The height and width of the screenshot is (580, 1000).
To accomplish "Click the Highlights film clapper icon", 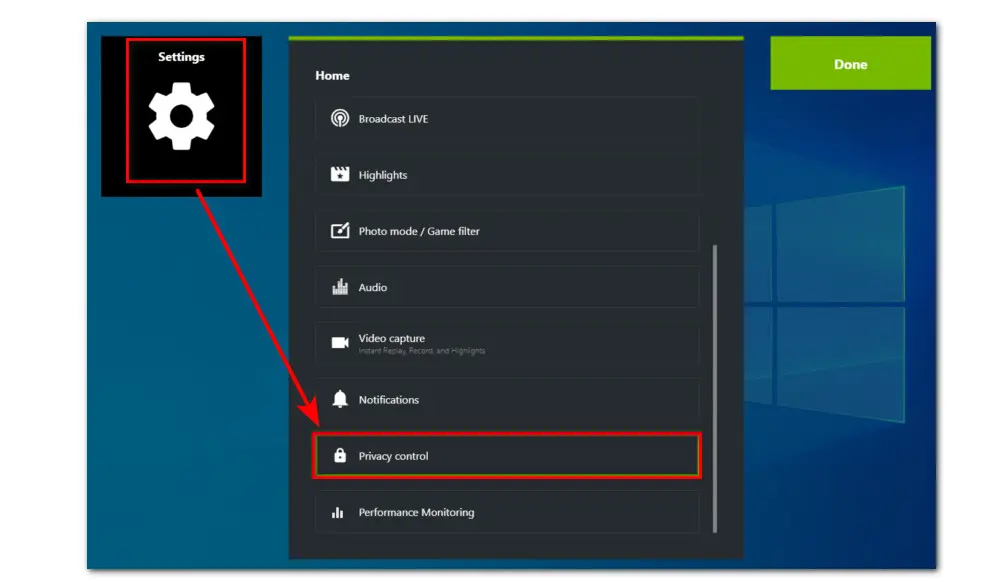I will [340, 175].
